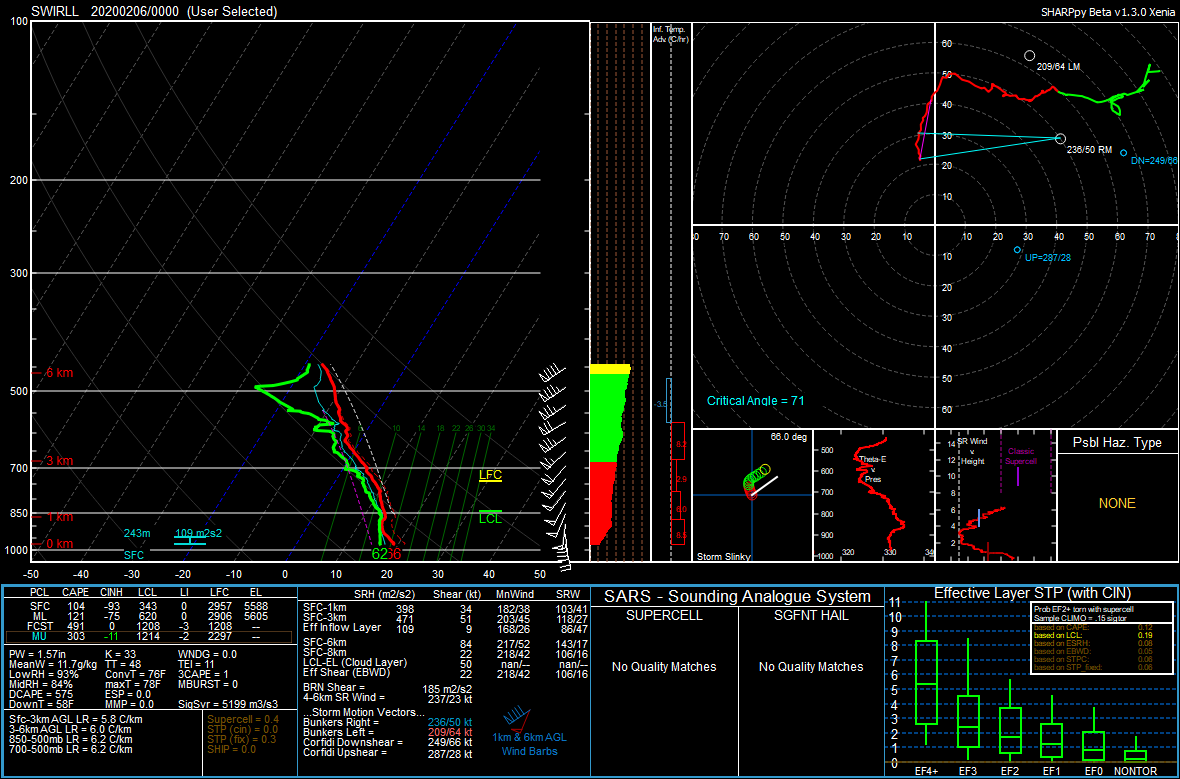Select the SFC parcel row in parcel table
This screenshot has height=779, width=1180.
(150, 606)
